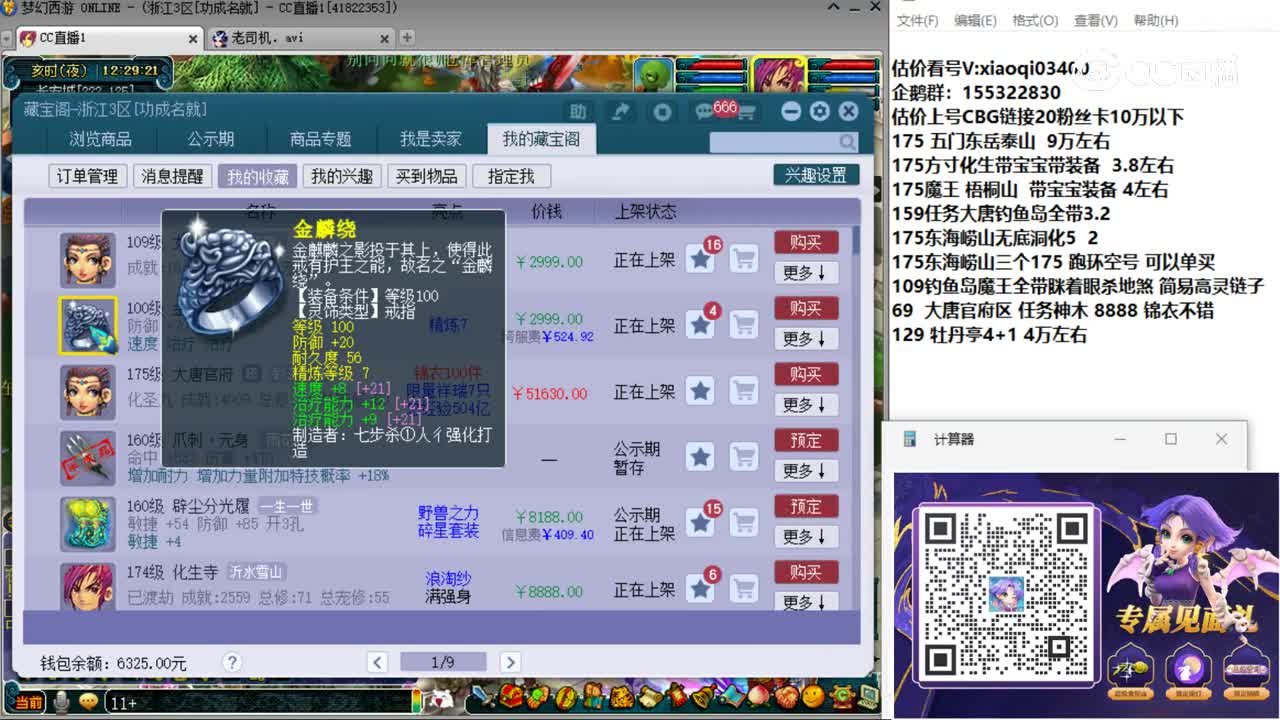Viewport: 1280px width, 720px height.
Task: Click the page number field 1/9
Action: [443, 662]
